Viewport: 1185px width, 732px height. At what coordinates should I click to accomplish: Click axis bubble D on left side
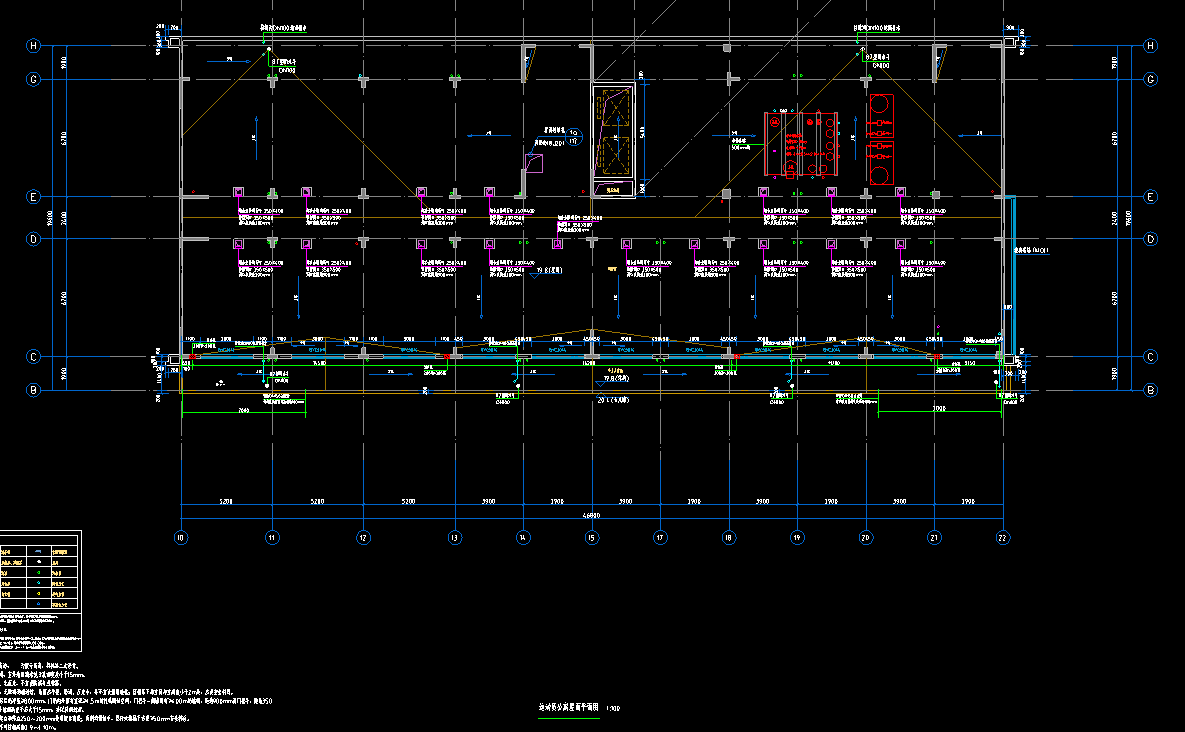pyautogui.click(x=33, y=239)
